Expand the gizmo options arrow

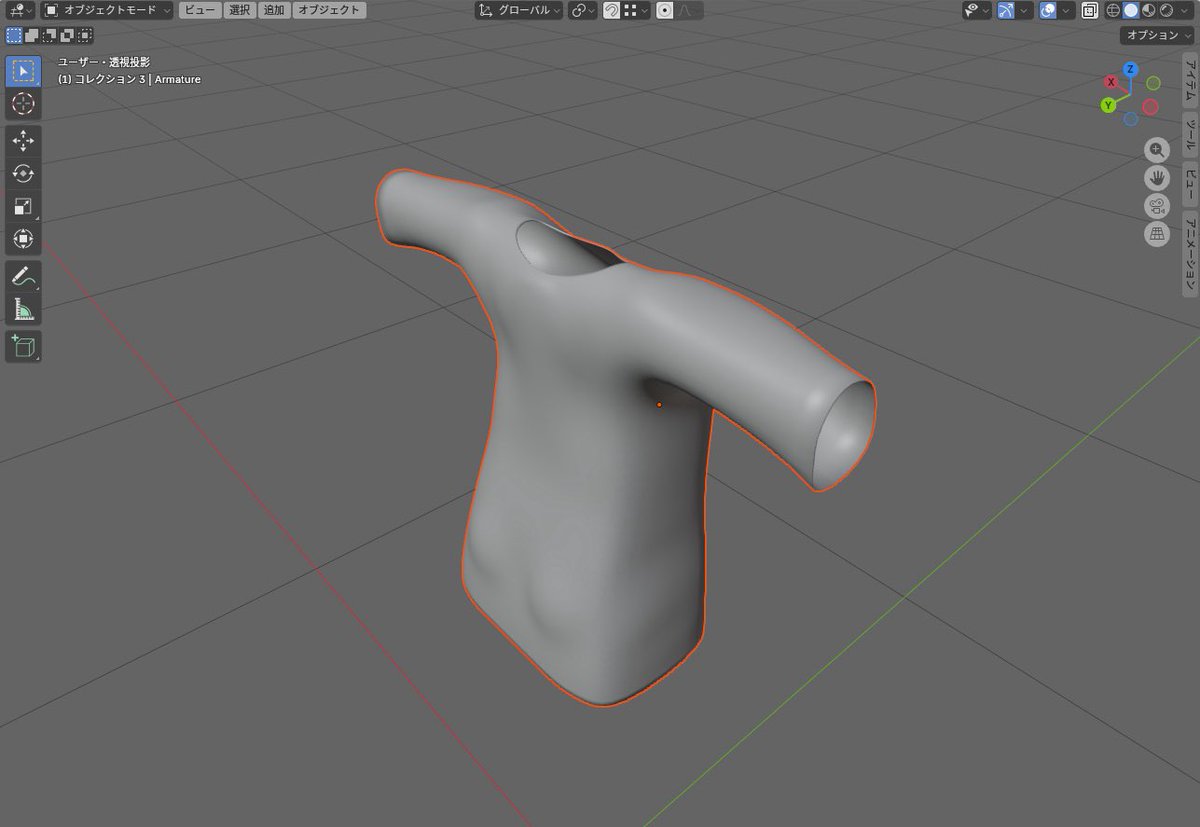(x=1025, y=10)
